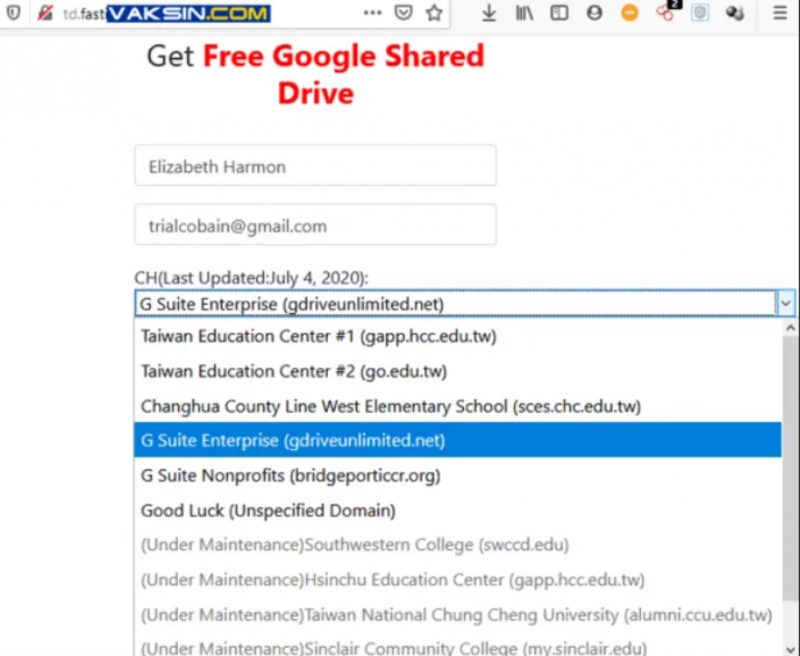Click the dropdown list scrollbar thumb
The height and width of the screenshot is (656, 800).
[x=790, y=468]
